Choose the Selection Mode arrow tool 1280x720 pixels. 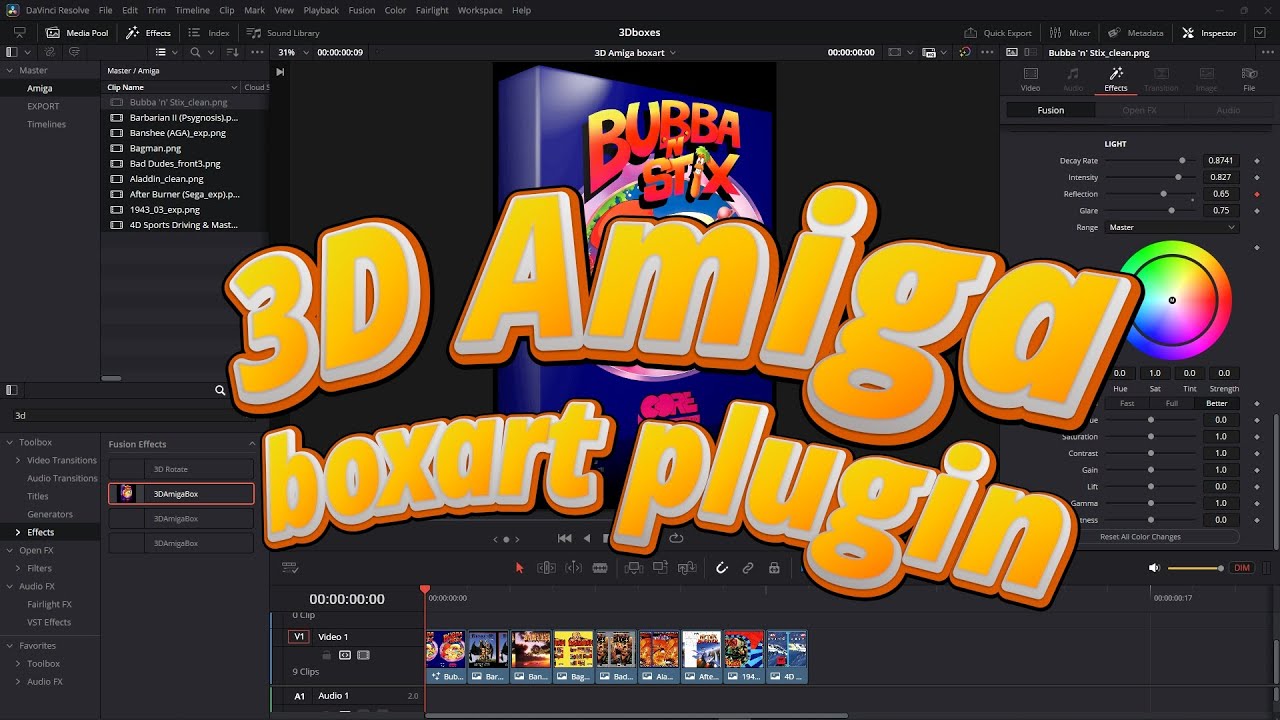point(519,568)
